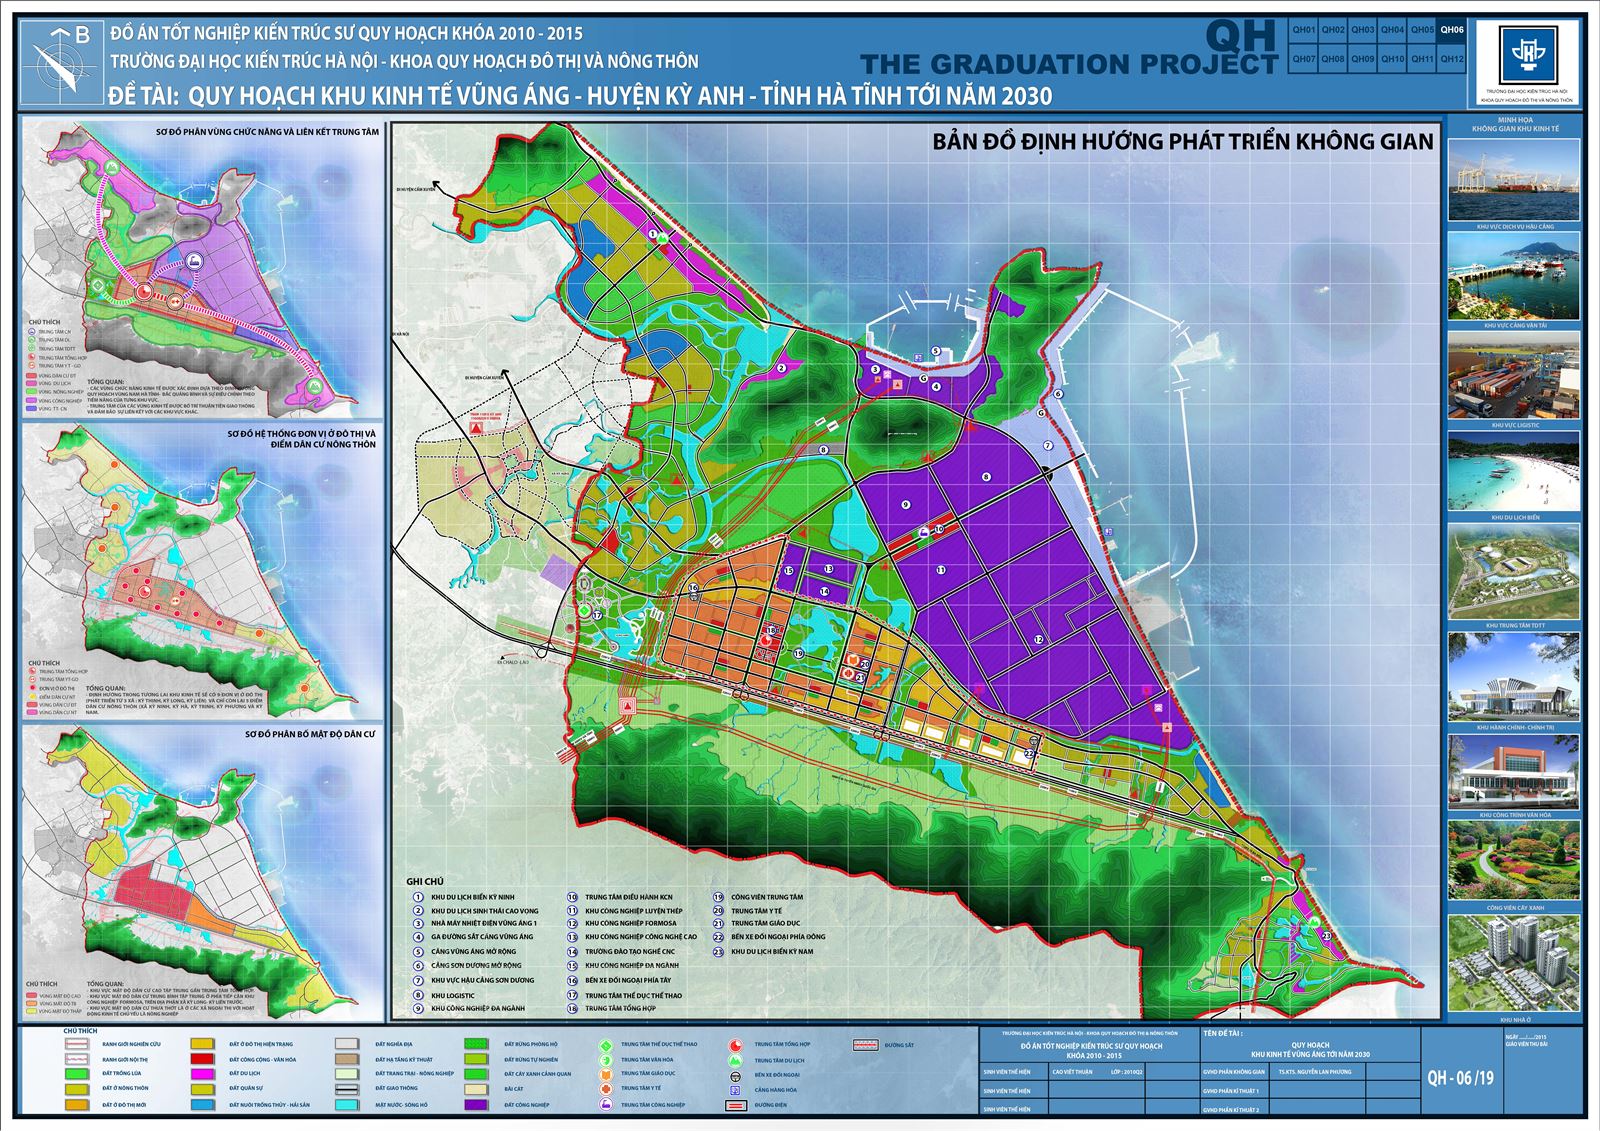This screenshot has width=1600, height=1131.
Task: Click the 'CAO VIẾT THUẬN' student name
Action: point(1072,1072)
